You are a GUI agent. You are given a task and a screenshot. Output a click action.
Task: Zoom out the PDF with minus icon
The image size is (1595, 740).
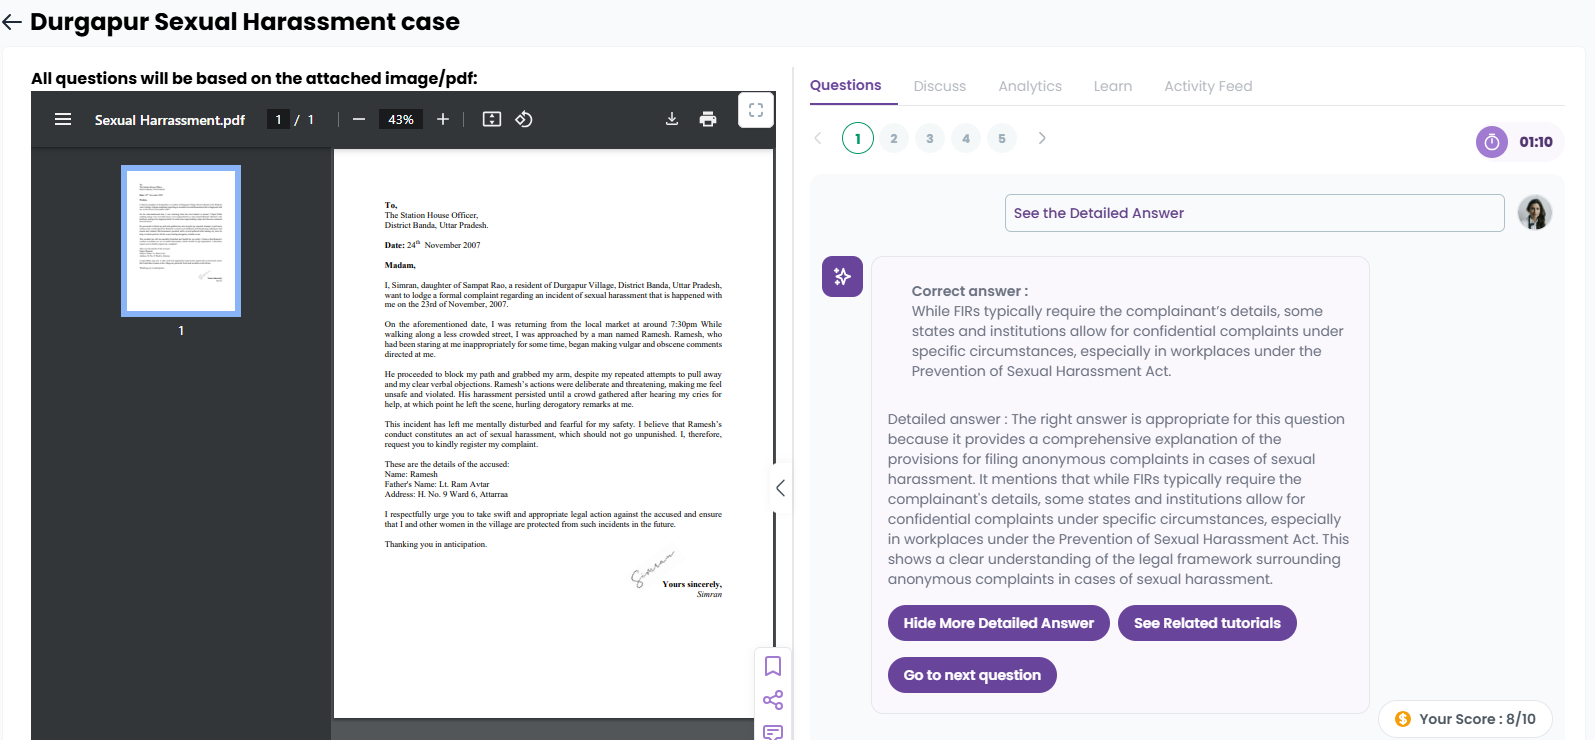click(359, 119)
